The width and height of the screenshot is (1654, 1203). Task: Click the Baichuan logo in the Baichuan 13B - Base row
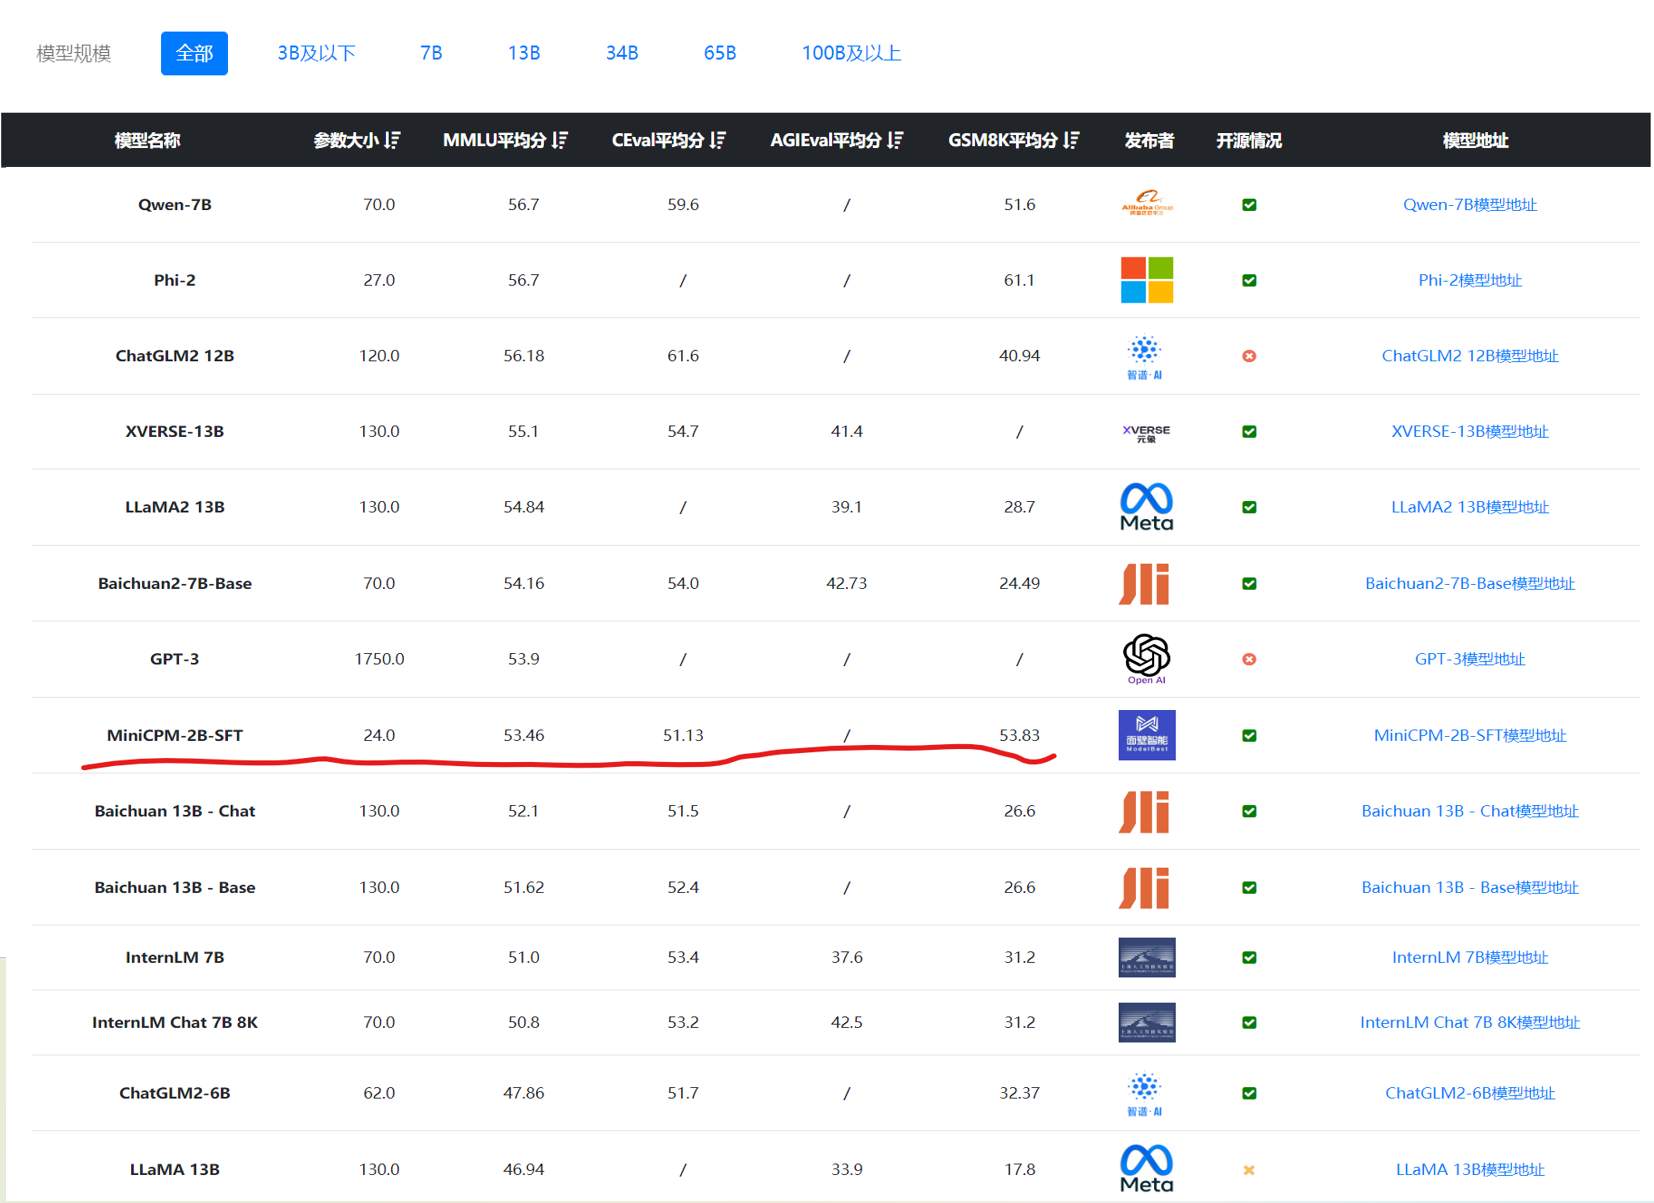(x=1144, y=888)
